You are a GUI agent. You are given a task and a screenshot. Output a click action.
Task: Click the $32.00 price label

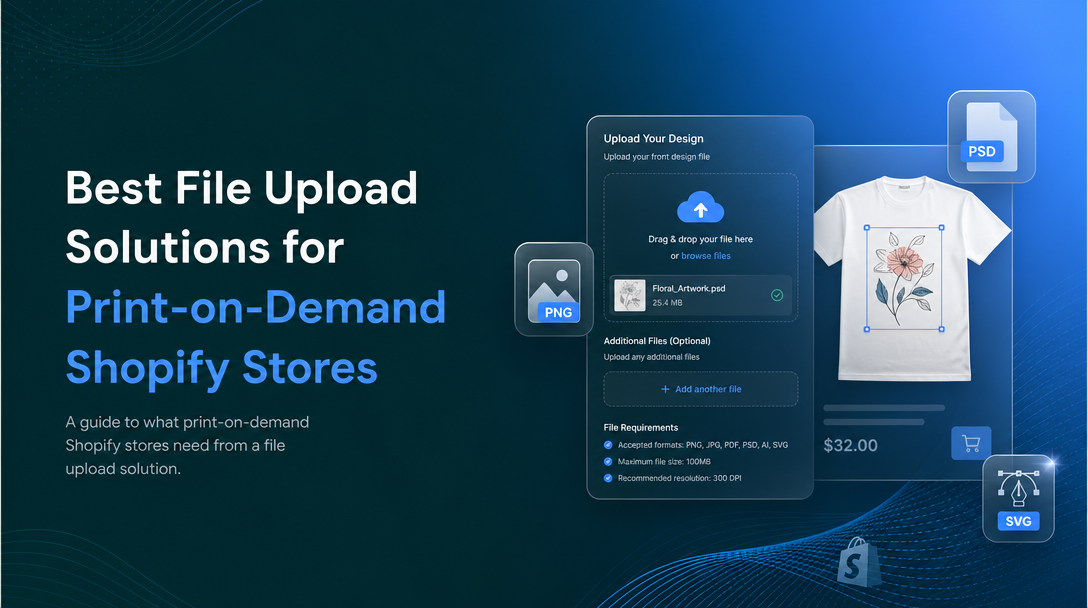click(x=850, y=446)
